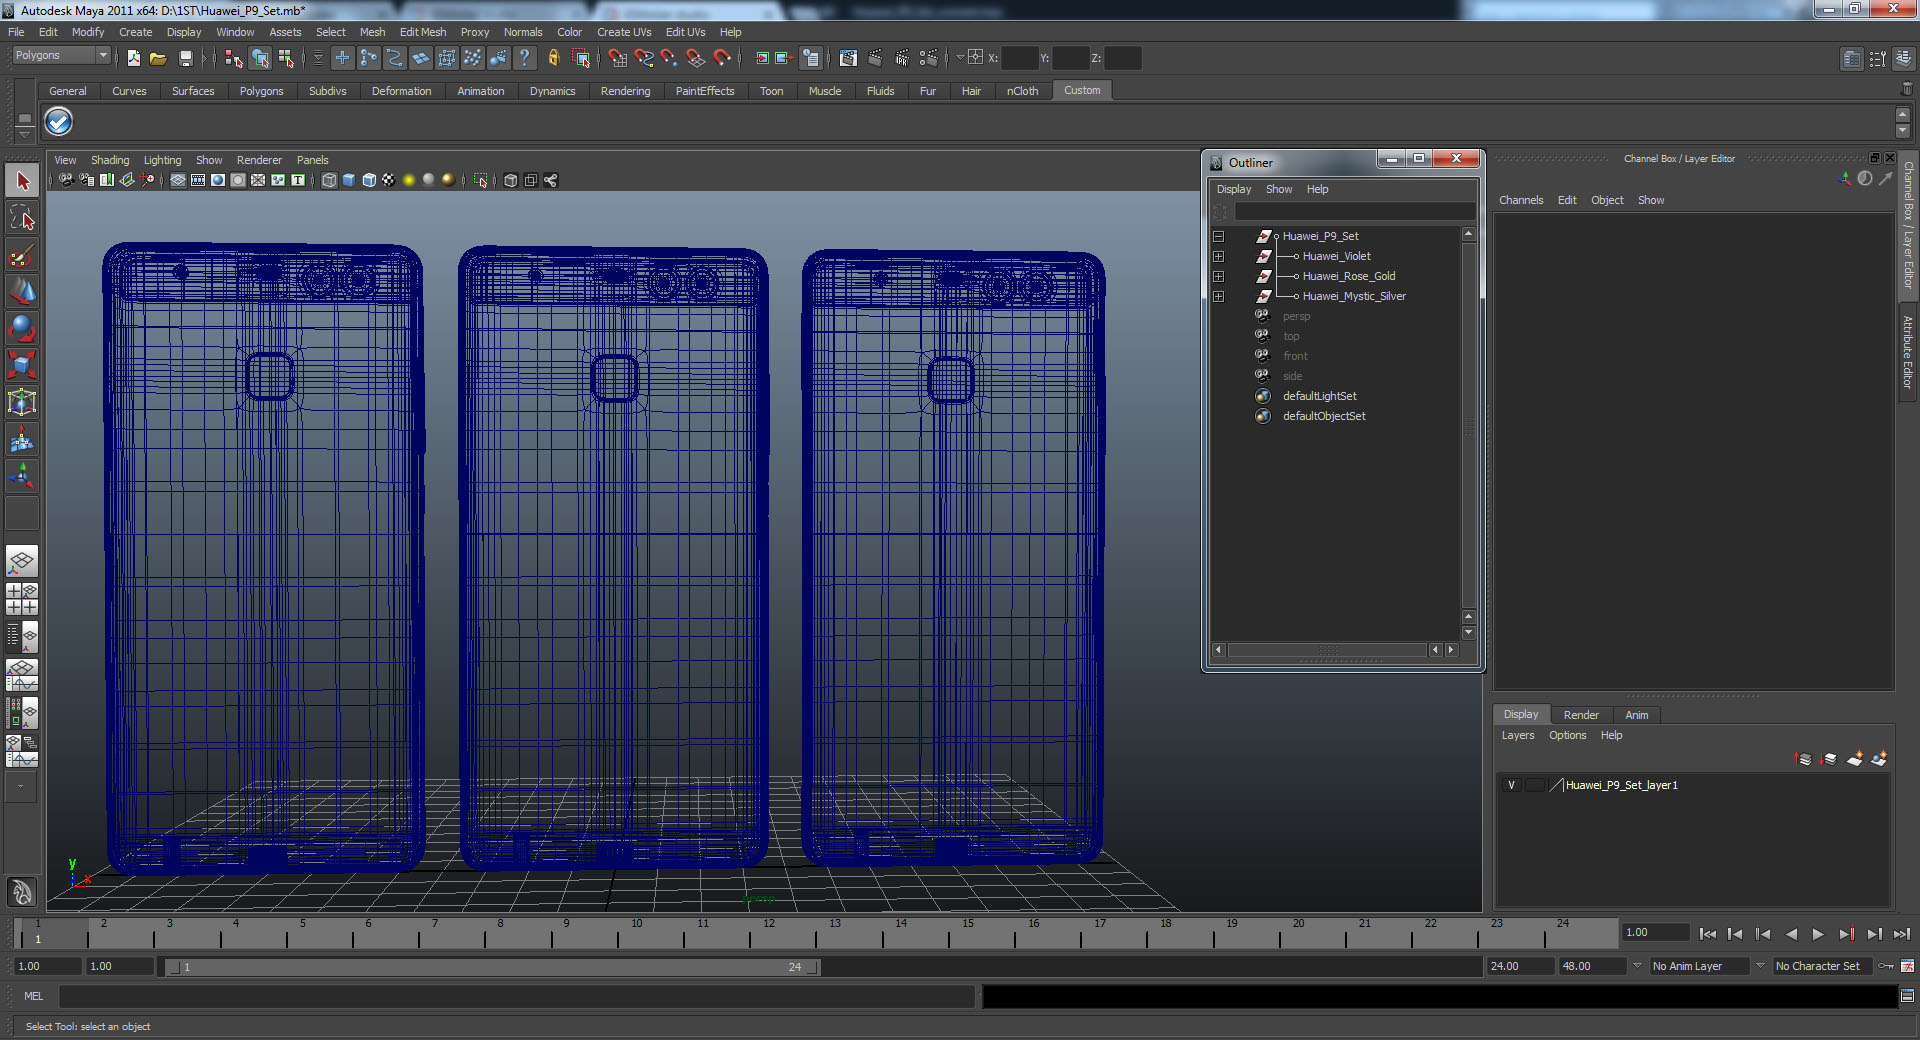Select Huawei_Rose_Gold in the Outliner
This screenshot has height=1040, width=1920.
tap(1348, 276)
